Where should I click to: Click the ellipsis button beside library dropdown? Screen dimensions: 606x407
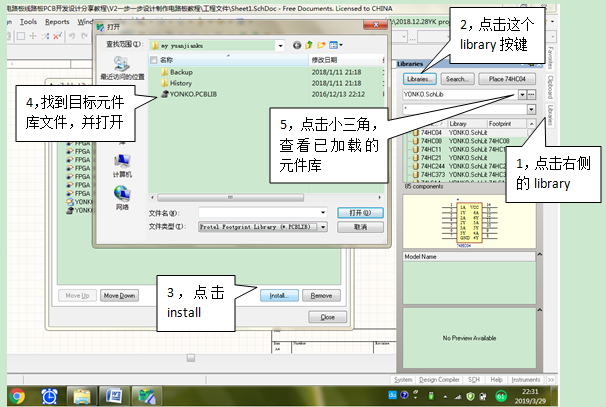pyautogui.click(x=531, y=94)
